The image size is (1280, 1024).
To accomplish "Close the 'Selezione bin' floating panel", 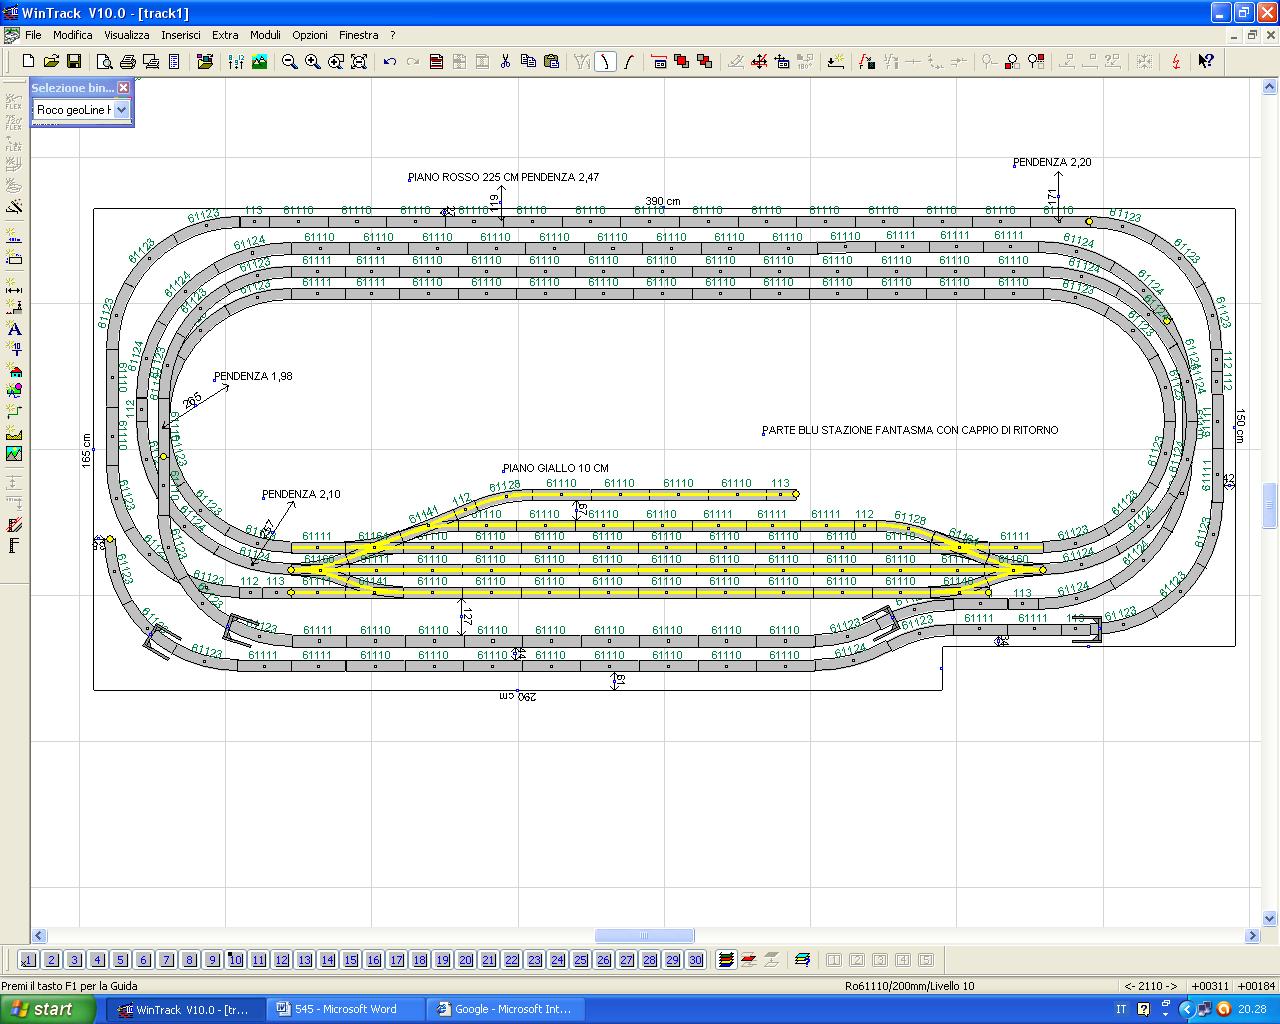I will [x=123, y=87].
